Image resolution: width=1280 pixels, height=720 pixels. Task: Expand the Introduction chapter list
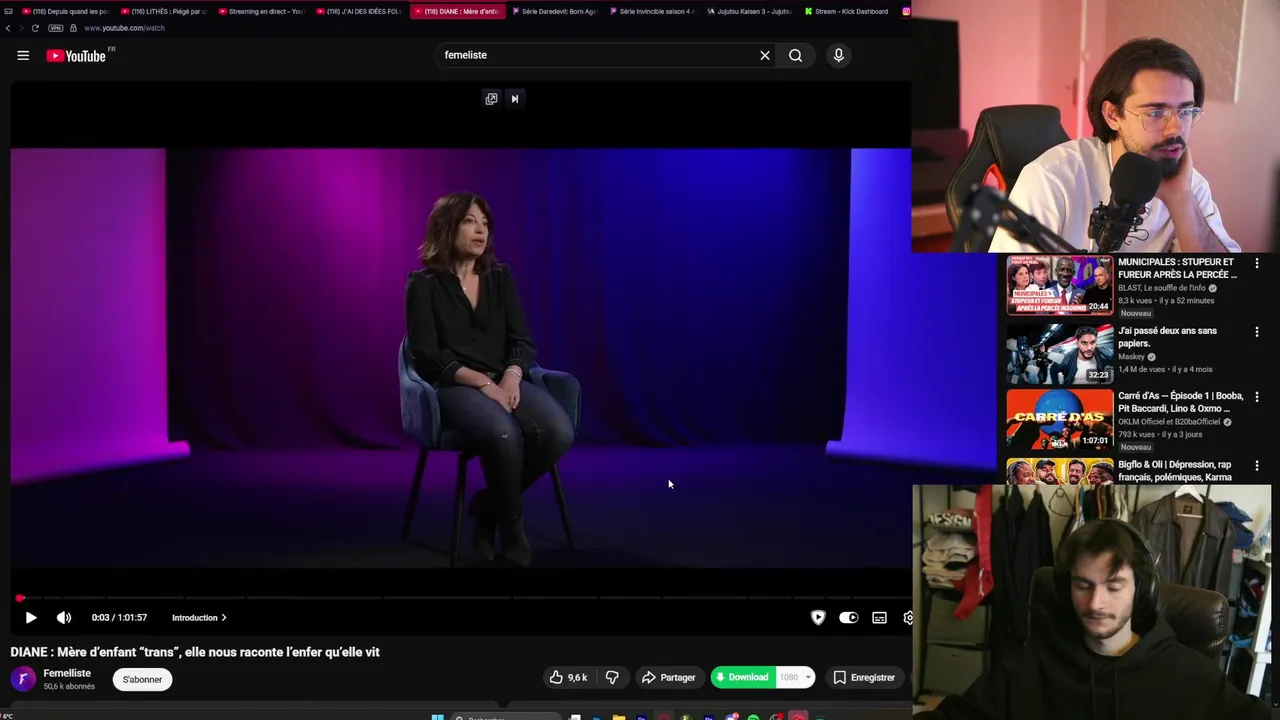click(x=199, y=618)
